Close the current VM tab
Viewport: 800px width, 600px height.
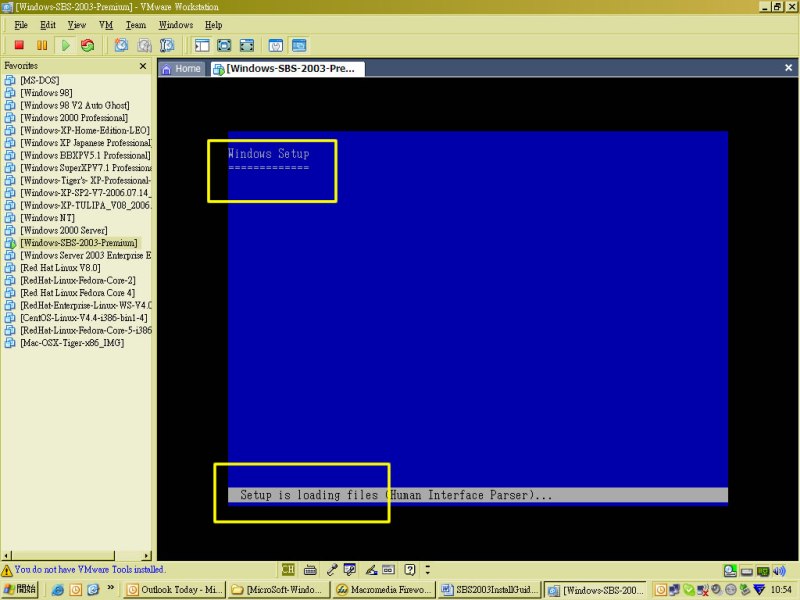(788, 68)
